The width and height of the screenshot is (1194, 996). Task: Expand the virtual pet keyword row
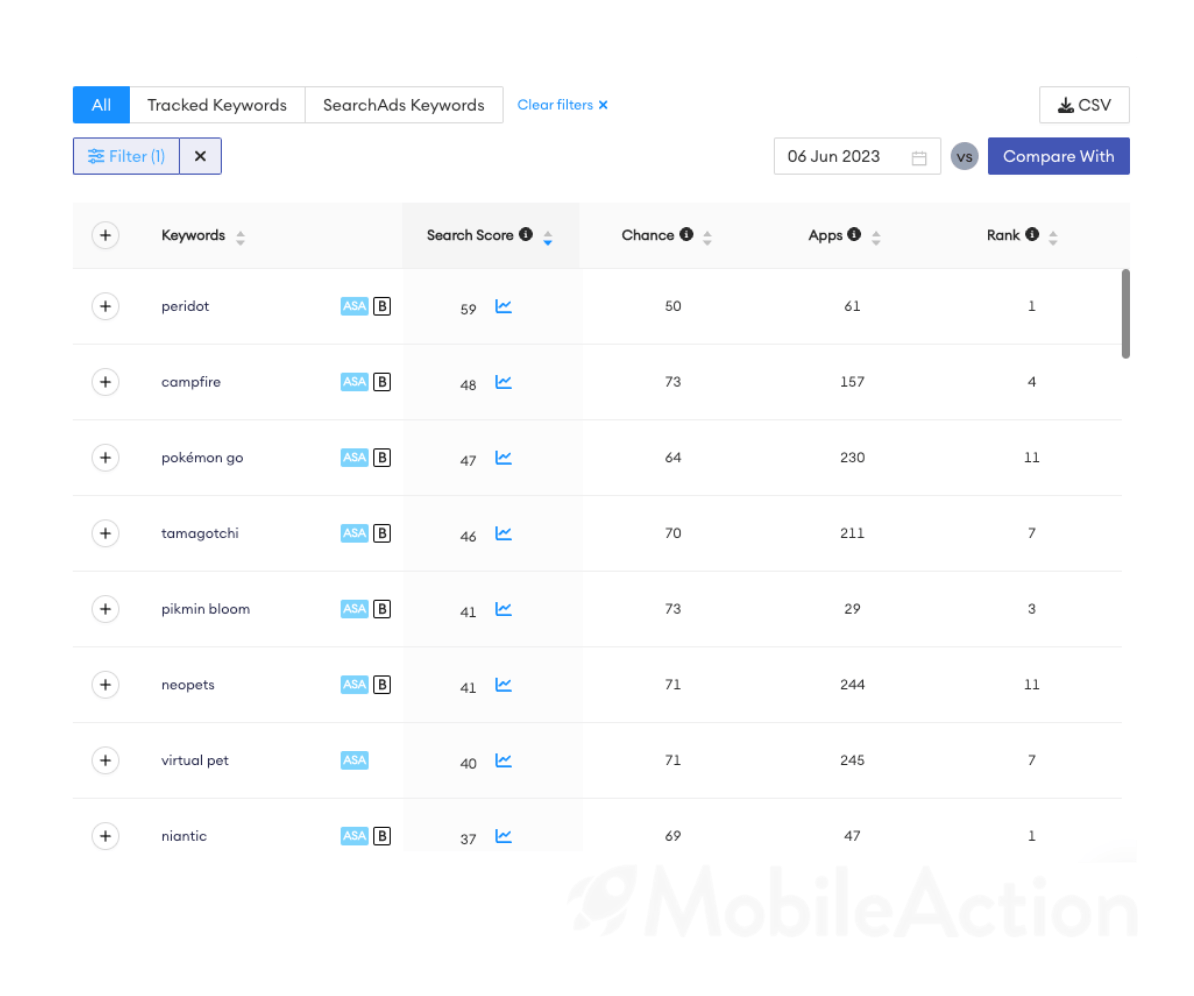click(105, 760)
